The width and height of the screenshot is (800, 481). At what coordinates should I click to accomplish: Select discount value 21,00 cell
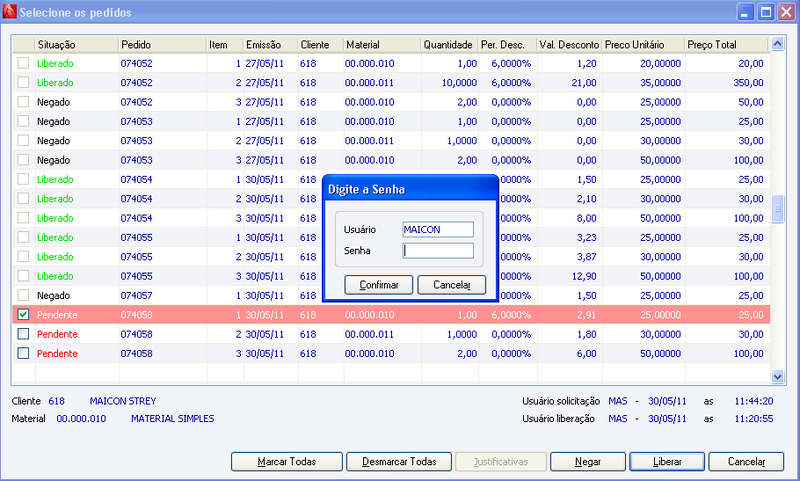pos(584,83)
